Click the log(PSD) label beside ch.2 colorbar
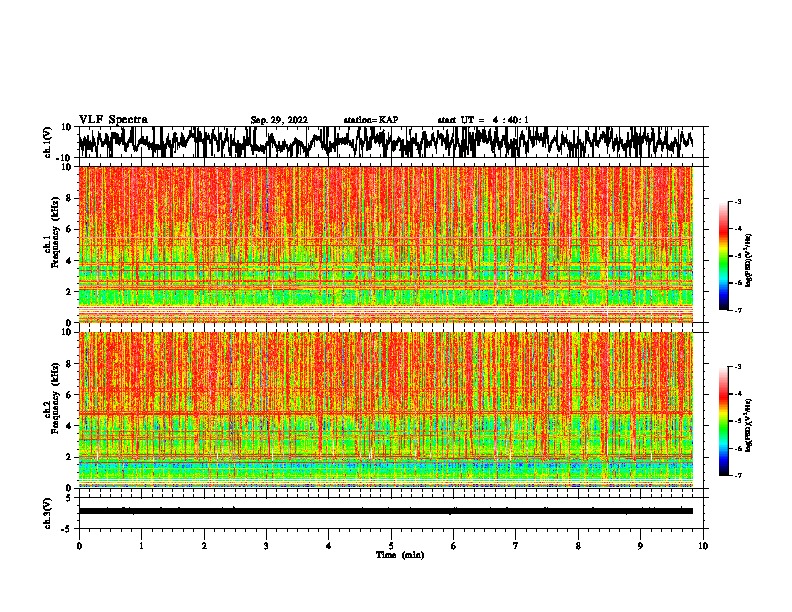The image size is (792, 612). pyautogui.click(x=748, y=425)
